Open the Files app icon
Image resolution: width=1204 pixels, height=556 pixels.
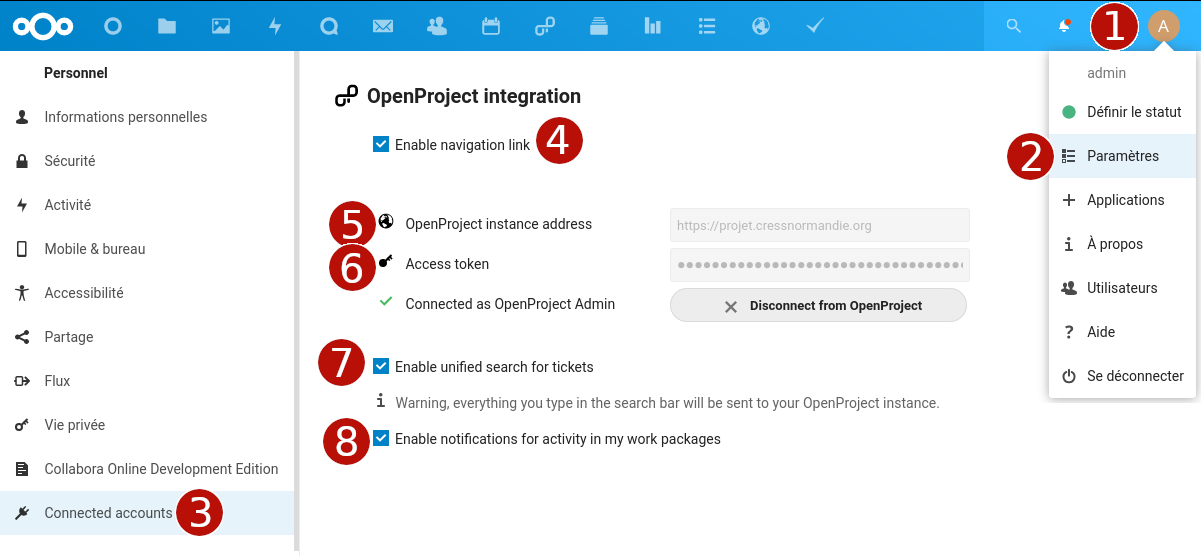(x=167, y=26)
